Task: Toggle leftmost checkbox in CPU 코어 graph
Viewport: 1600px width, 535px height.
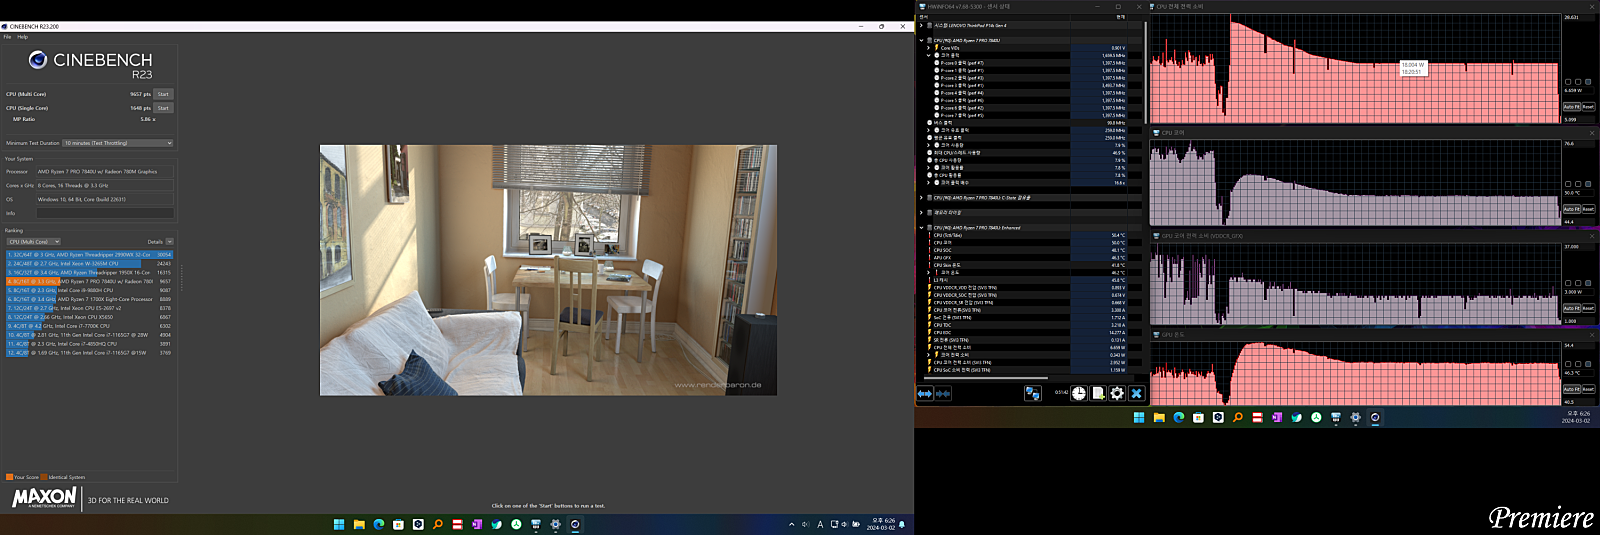Action: [x=1567, y=184]
